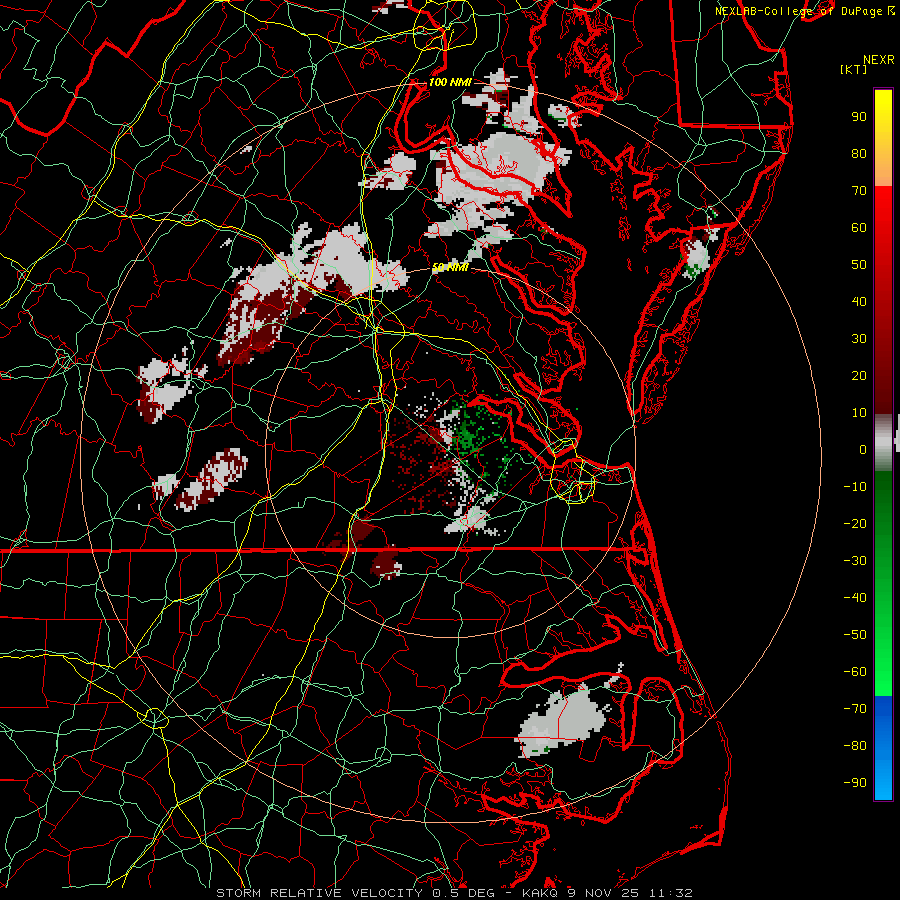The height and width of the screenshot is (900, 900).
Task: Select the 50 value on velocity scale
Action: coord(859,265)
